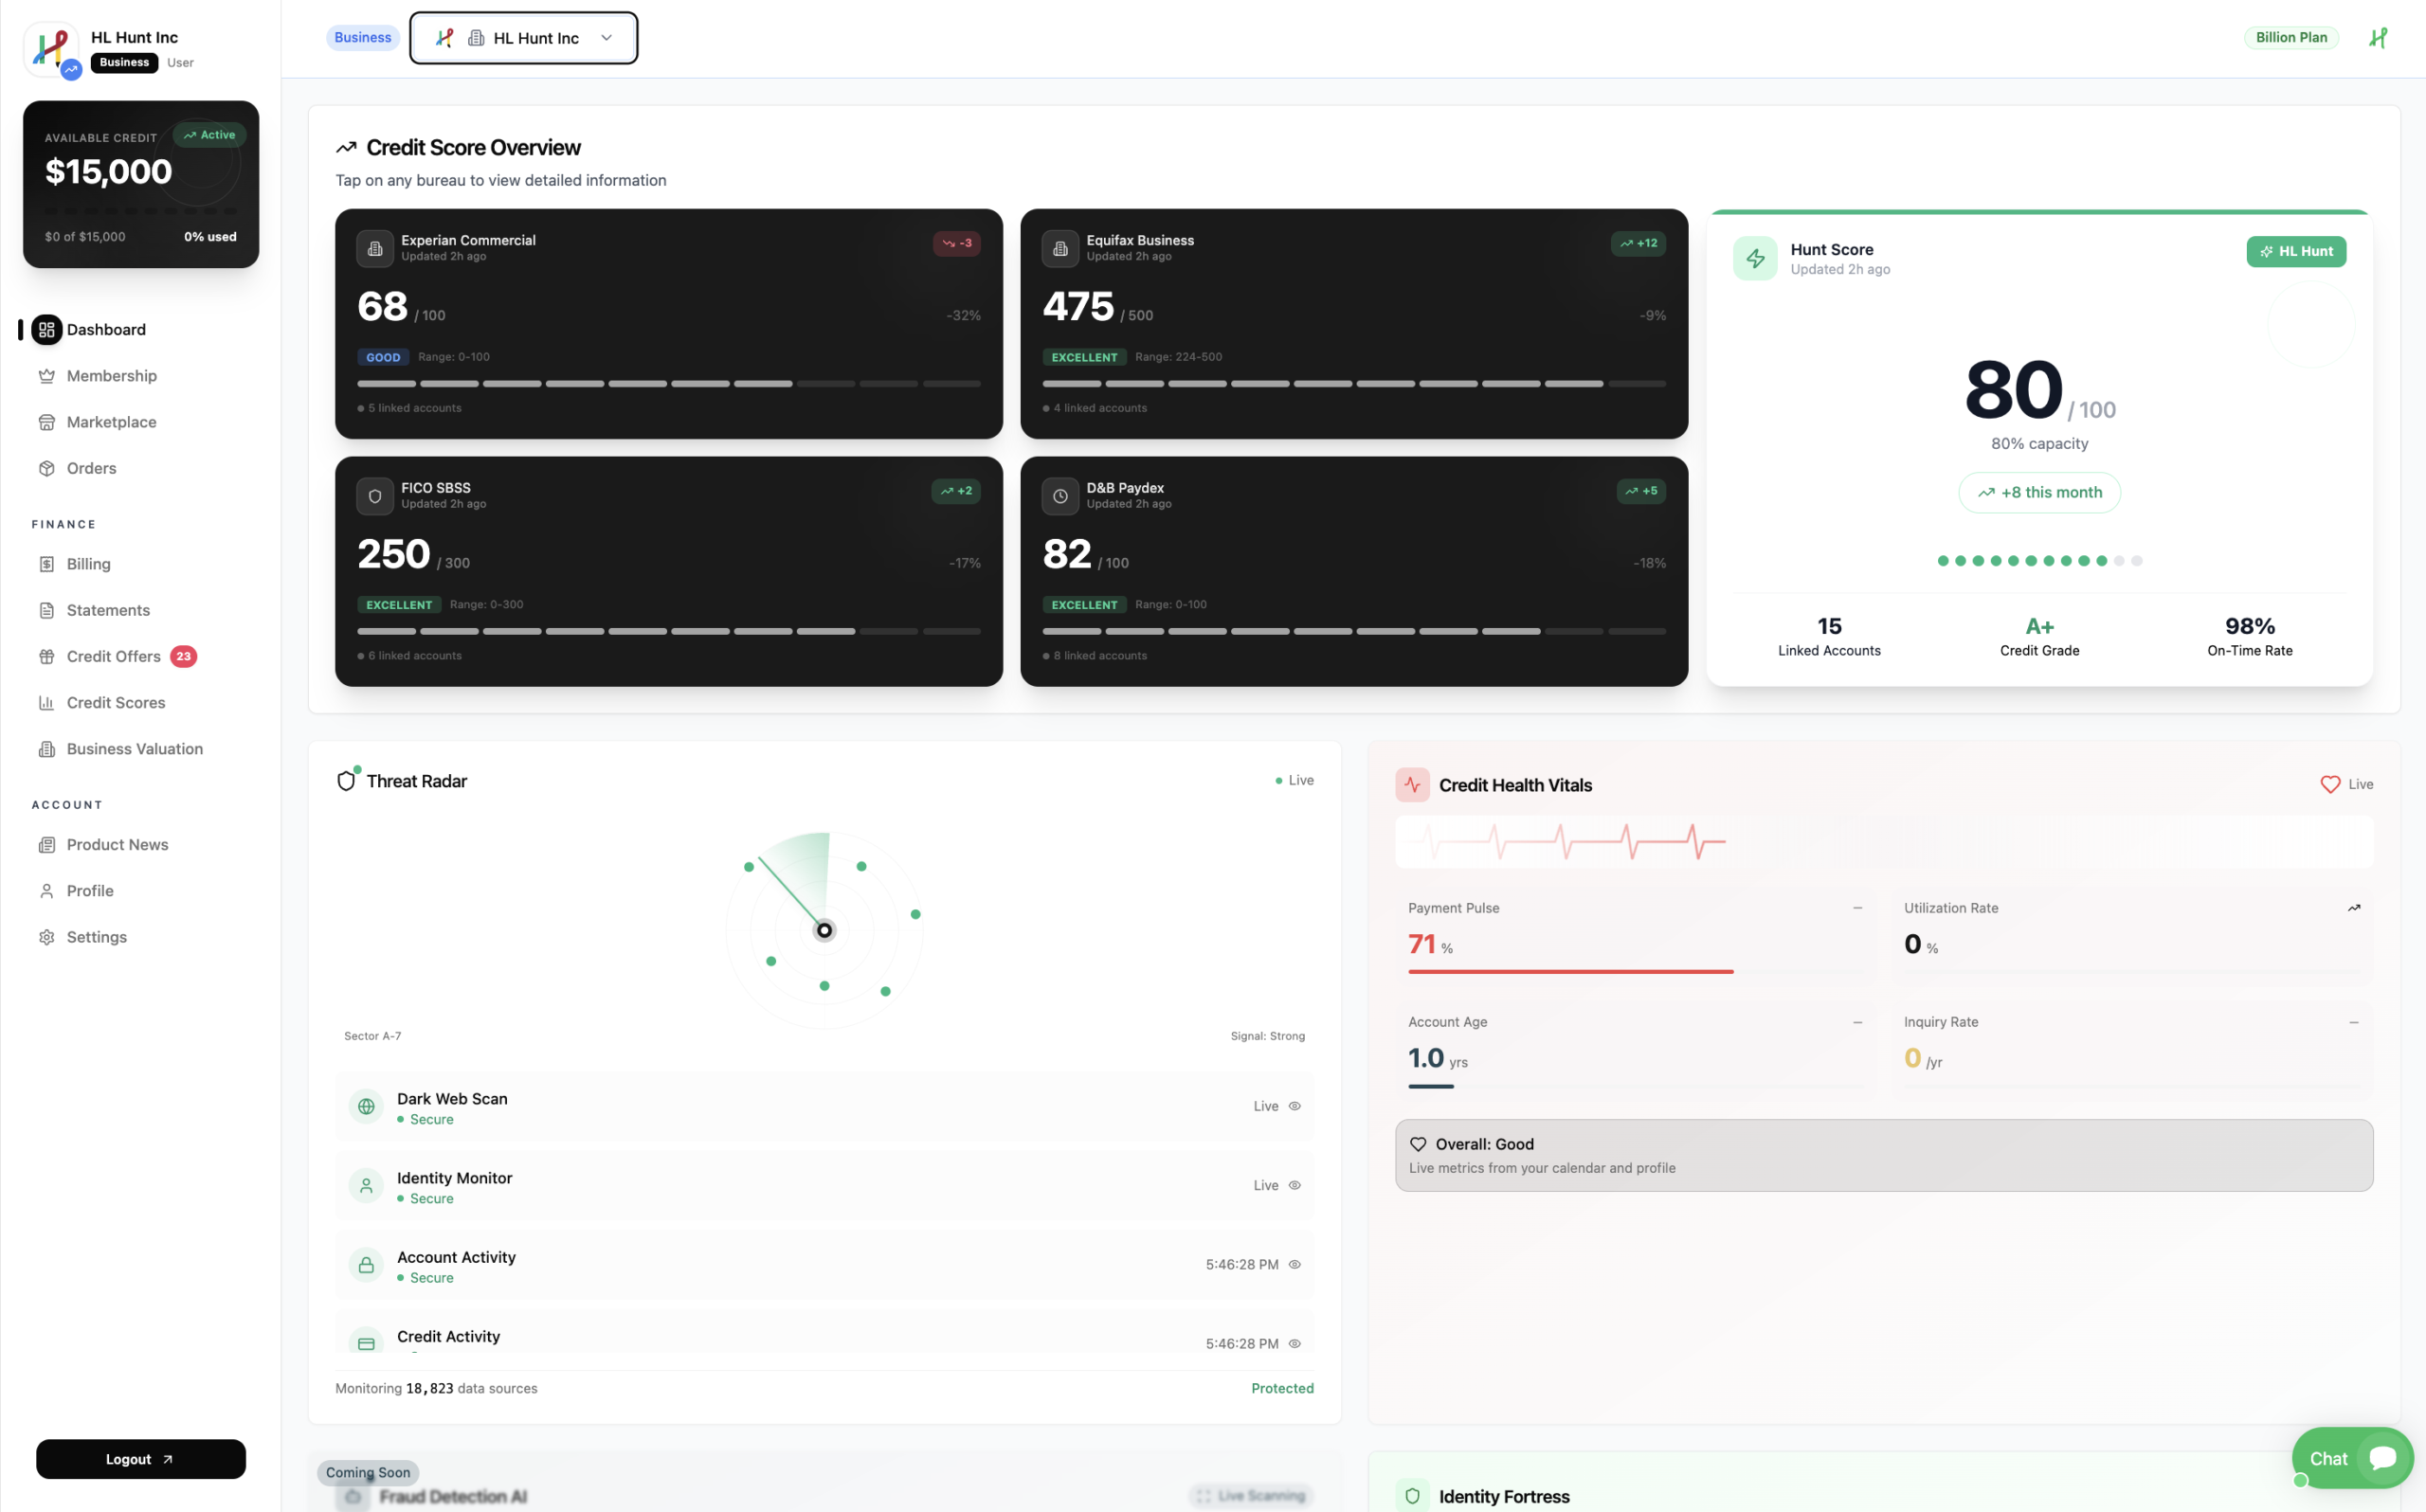
Task: Expand the D&B Paydex score card
Action: click(x=1353, y=571)
